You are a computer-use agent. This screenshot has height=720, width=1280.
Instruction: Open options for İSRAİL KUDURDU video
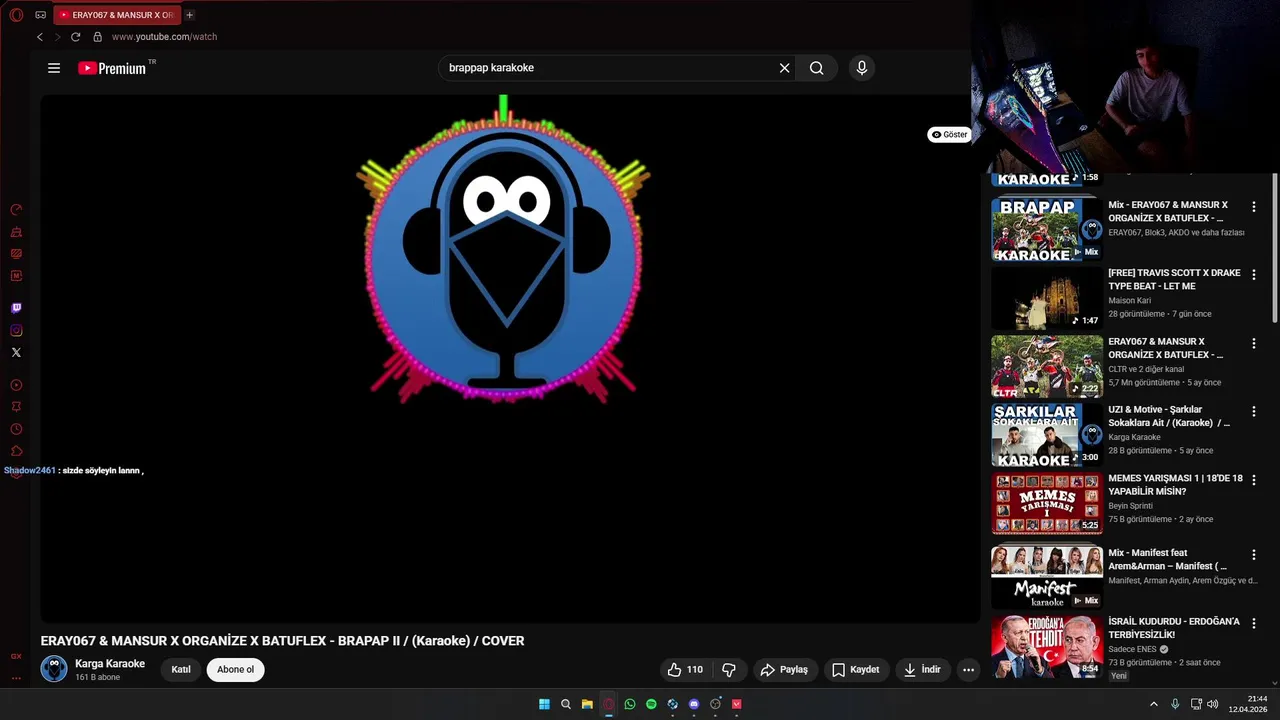[1254, 623]
